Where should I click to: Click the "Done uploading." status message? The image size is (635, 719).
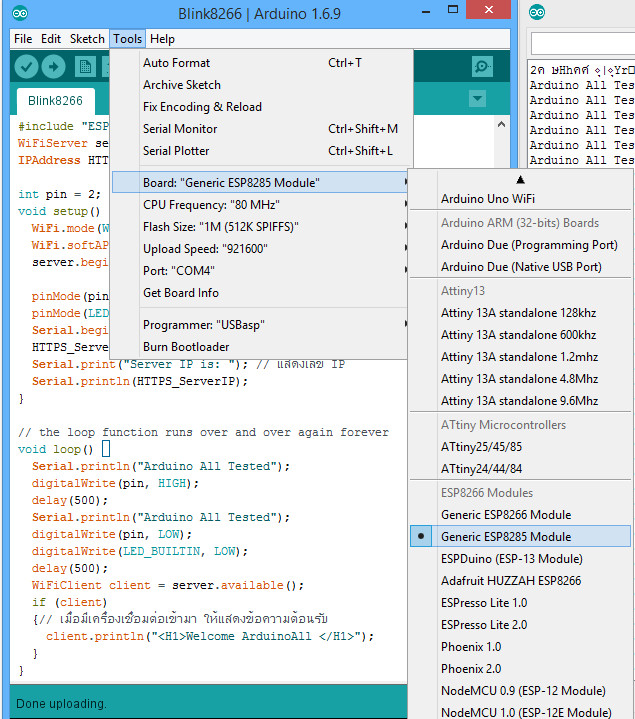pyautogui.click(x=61, y=703)
